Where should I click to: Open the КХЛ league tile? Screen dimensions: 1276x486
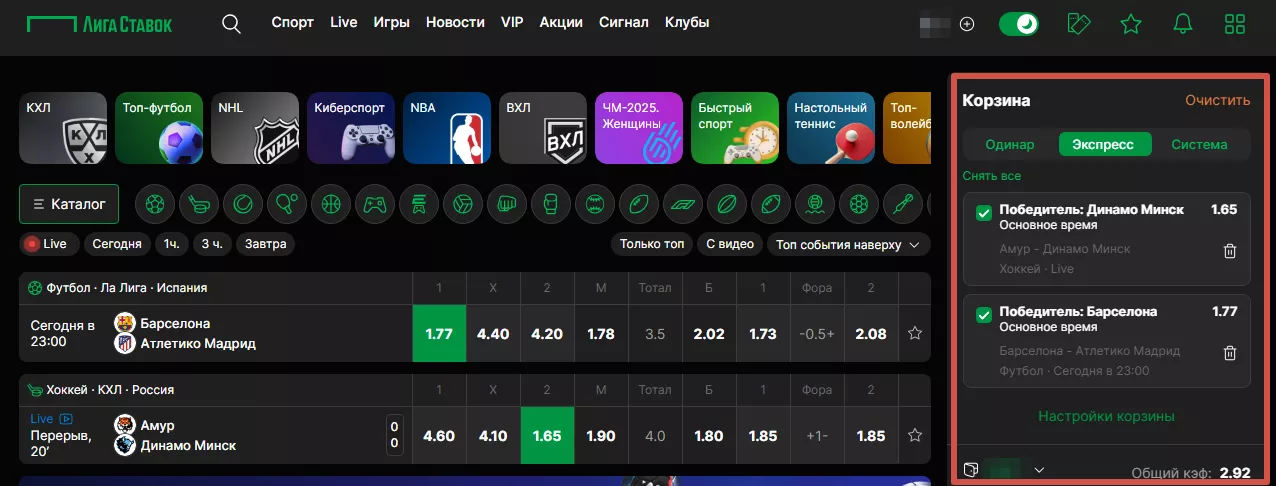tap(63, 128)
